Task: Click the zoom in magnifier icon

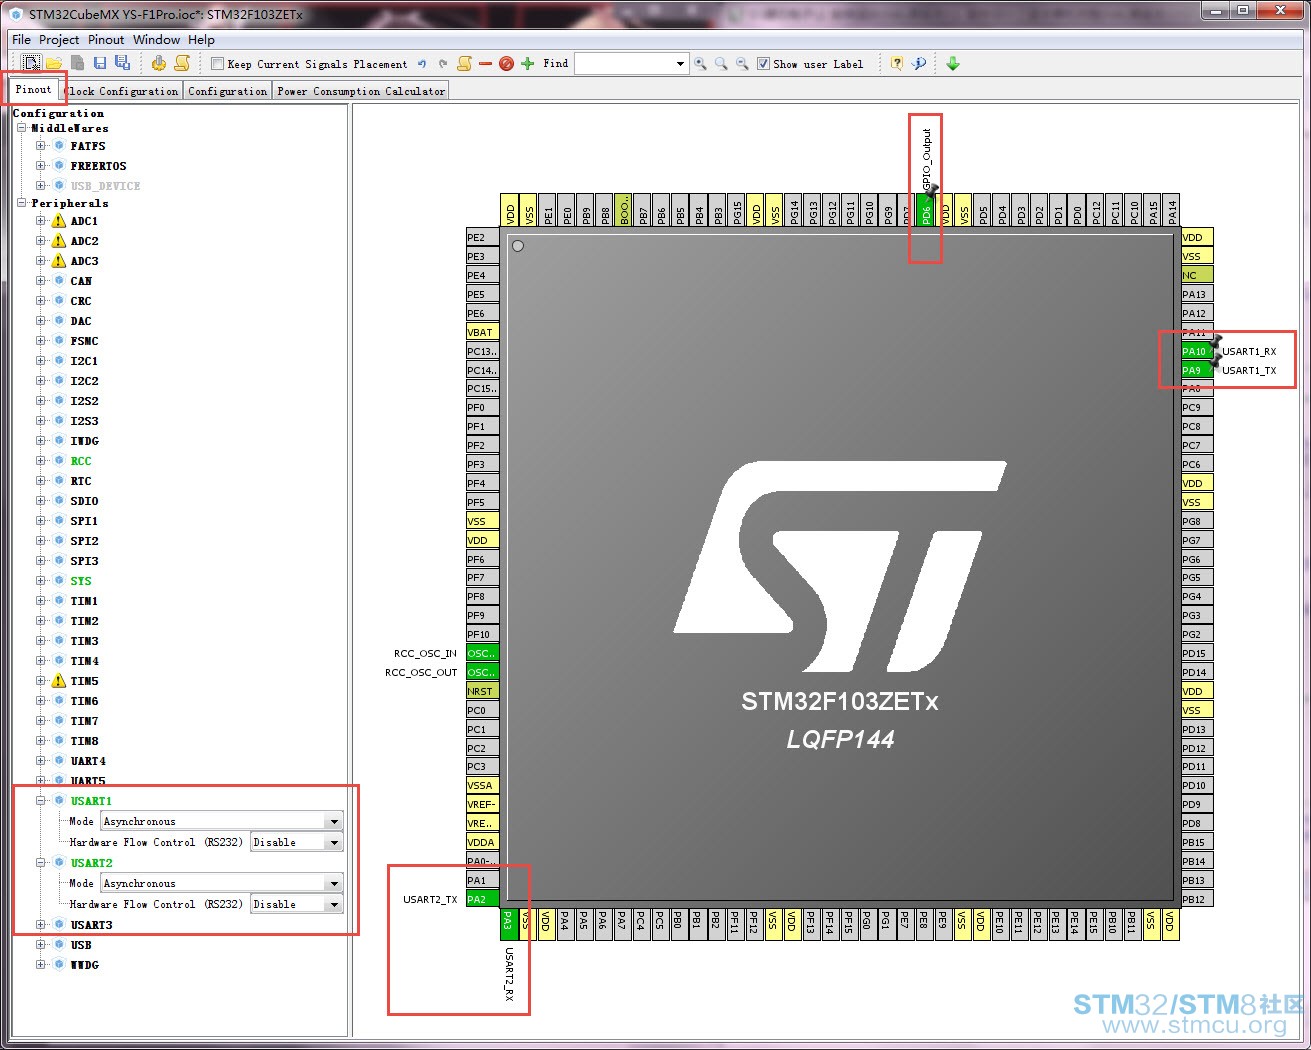Action: (700, 64)
